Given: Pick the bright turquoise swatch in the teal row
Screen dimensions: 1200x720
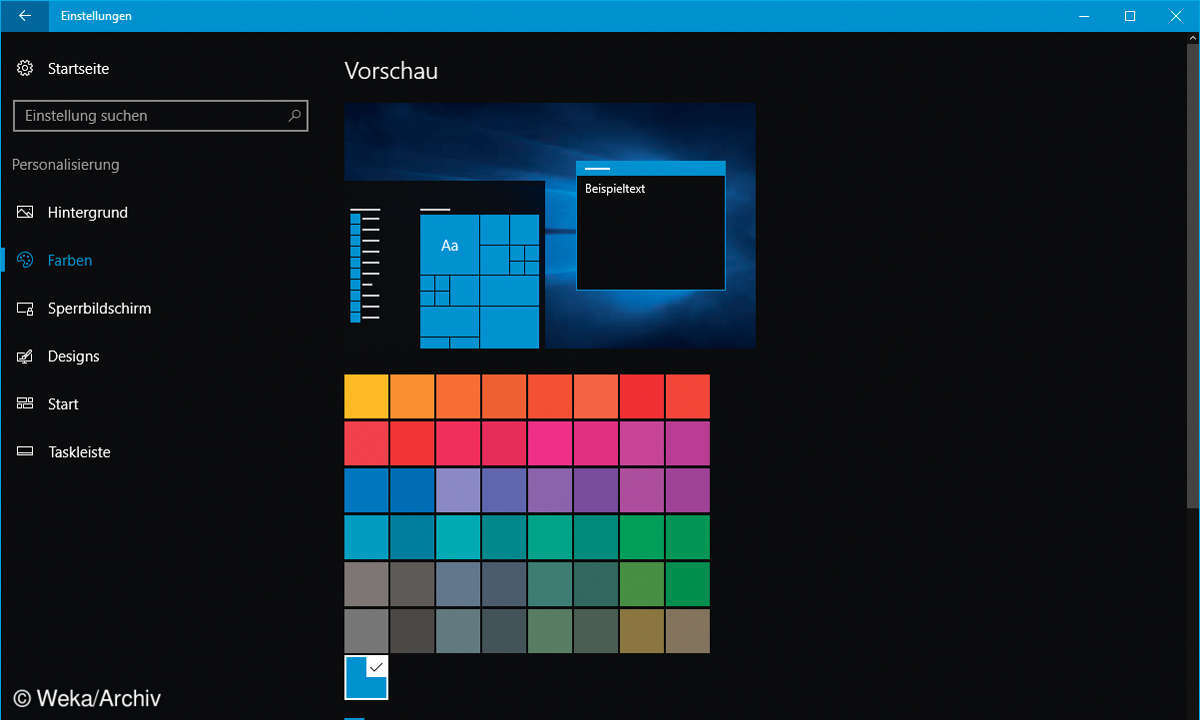Looking at the screenshot, I should (458, 537).
